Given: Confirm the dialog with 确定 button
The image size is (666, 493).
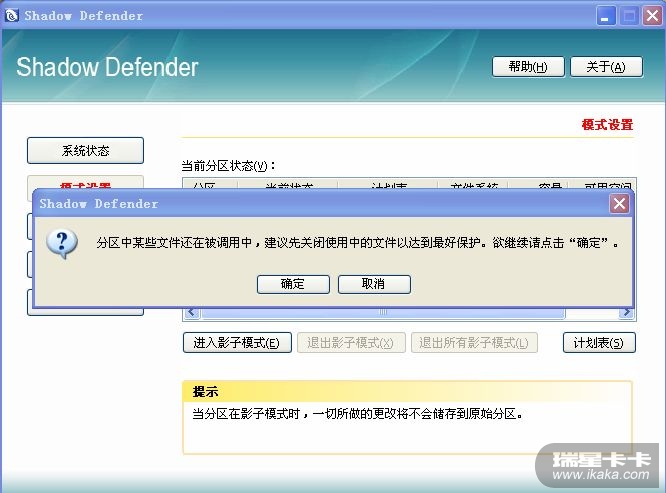Looking at the screenshot, I should [293, 284].
